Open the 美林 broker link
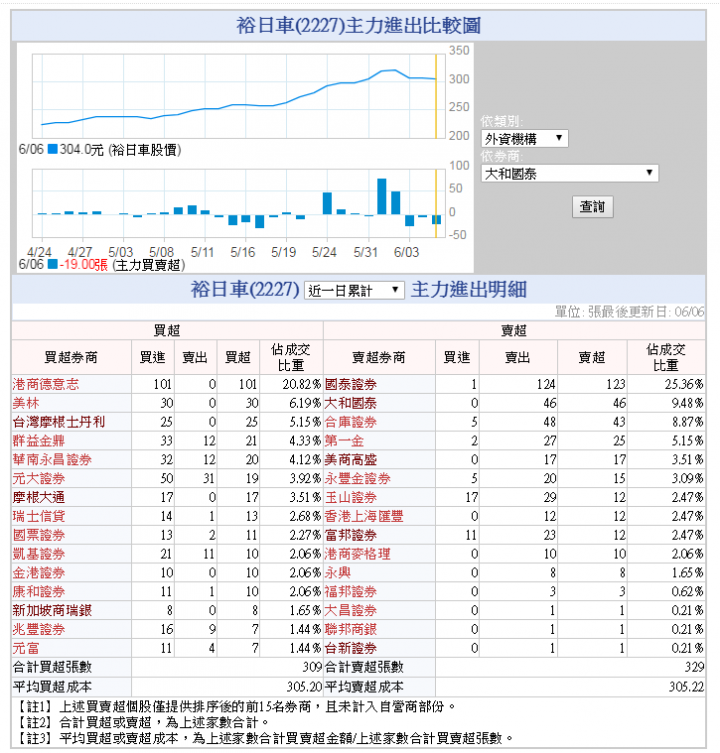 click(26, 403)
